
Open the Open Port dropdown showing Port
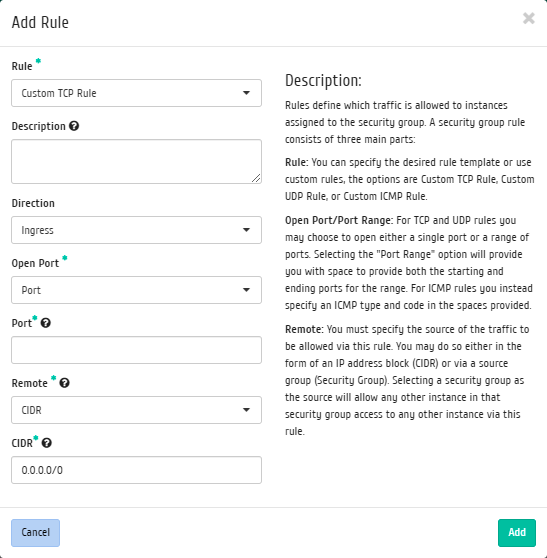point(136,290)
